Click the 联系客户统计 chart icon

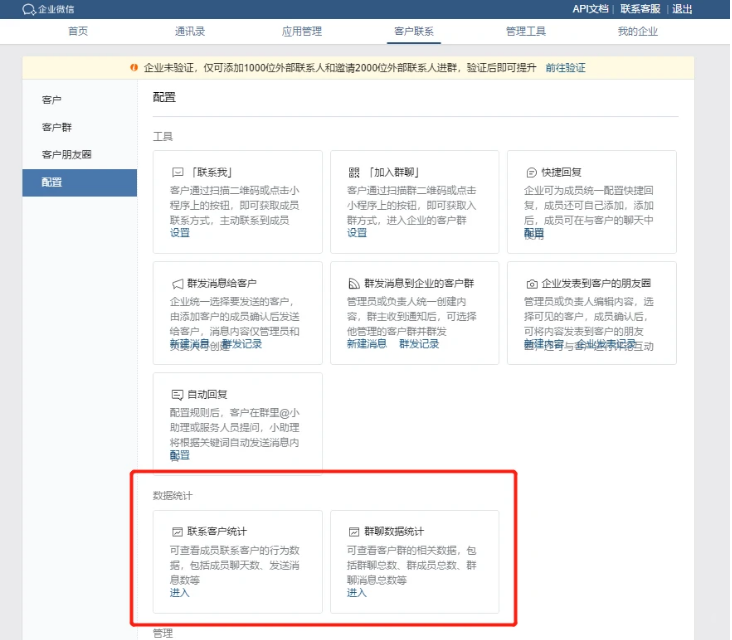point(177,532)
